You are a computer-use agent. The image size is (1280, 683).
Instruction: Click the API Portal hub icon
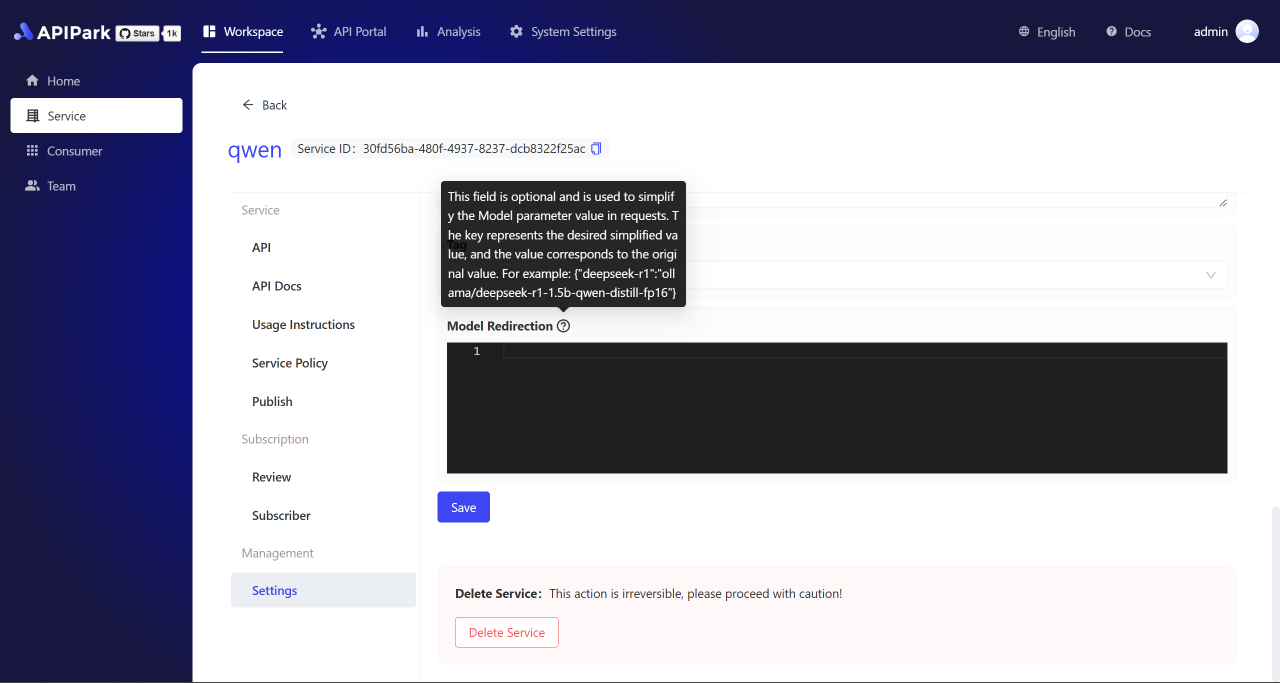point(319,32)
